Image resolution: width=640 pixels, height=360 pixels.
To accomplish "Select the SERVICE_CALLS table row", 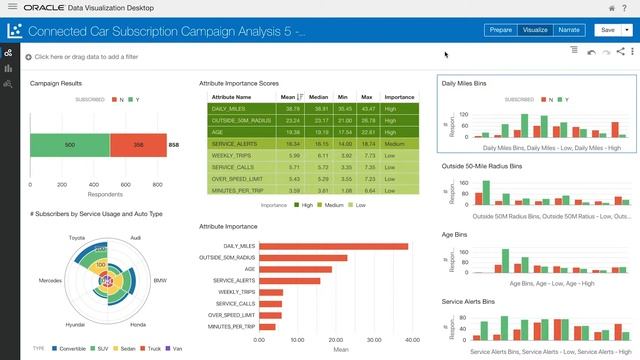I will [313, 167].
